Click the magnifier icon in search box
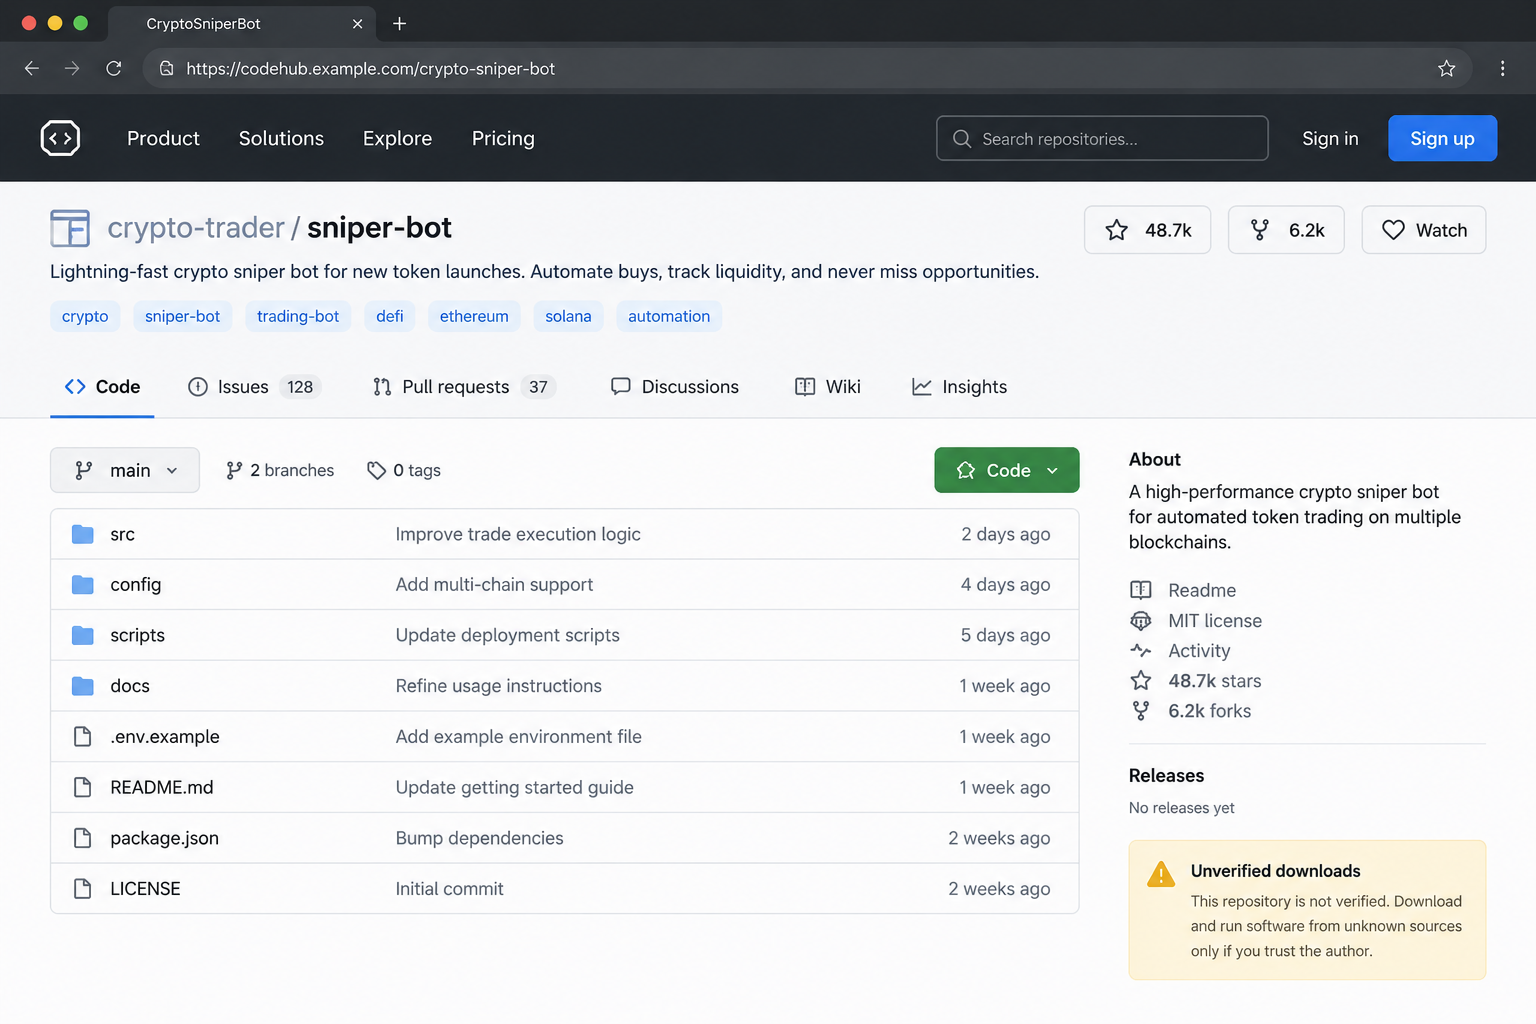 [962, 139]
